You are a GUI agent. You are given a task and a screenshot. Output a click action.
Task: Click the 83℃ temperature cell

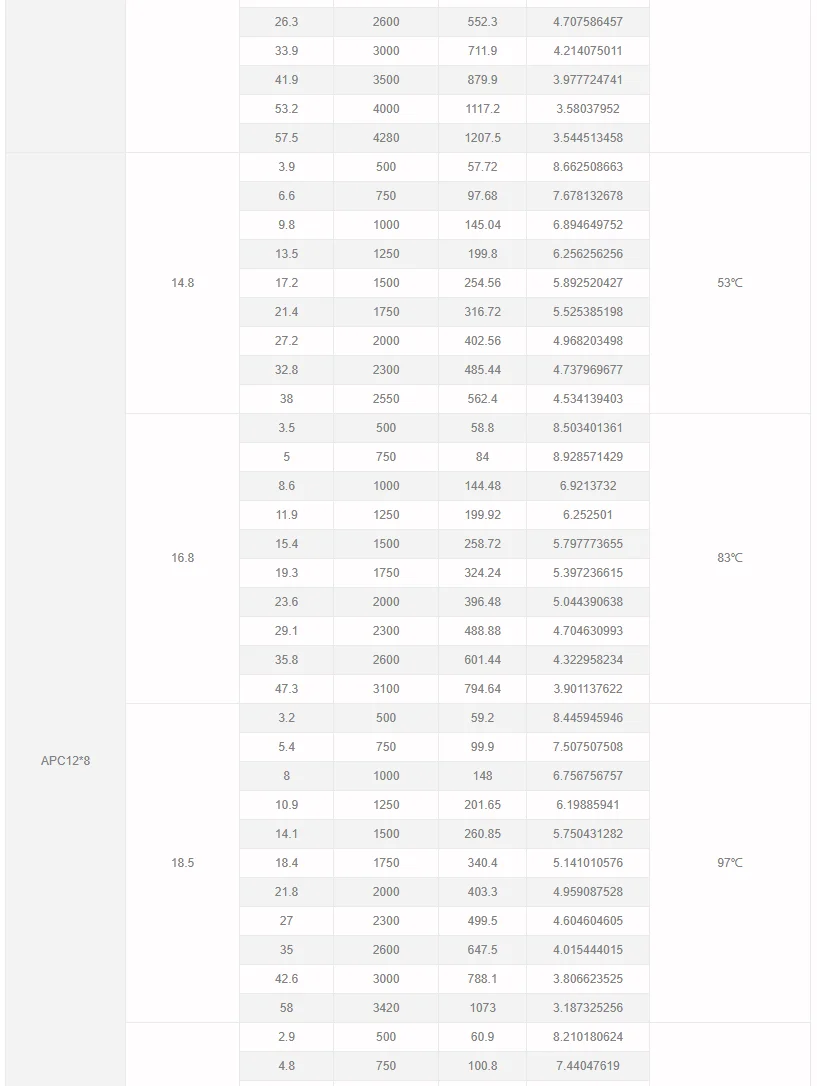click(x=730, y=558)
